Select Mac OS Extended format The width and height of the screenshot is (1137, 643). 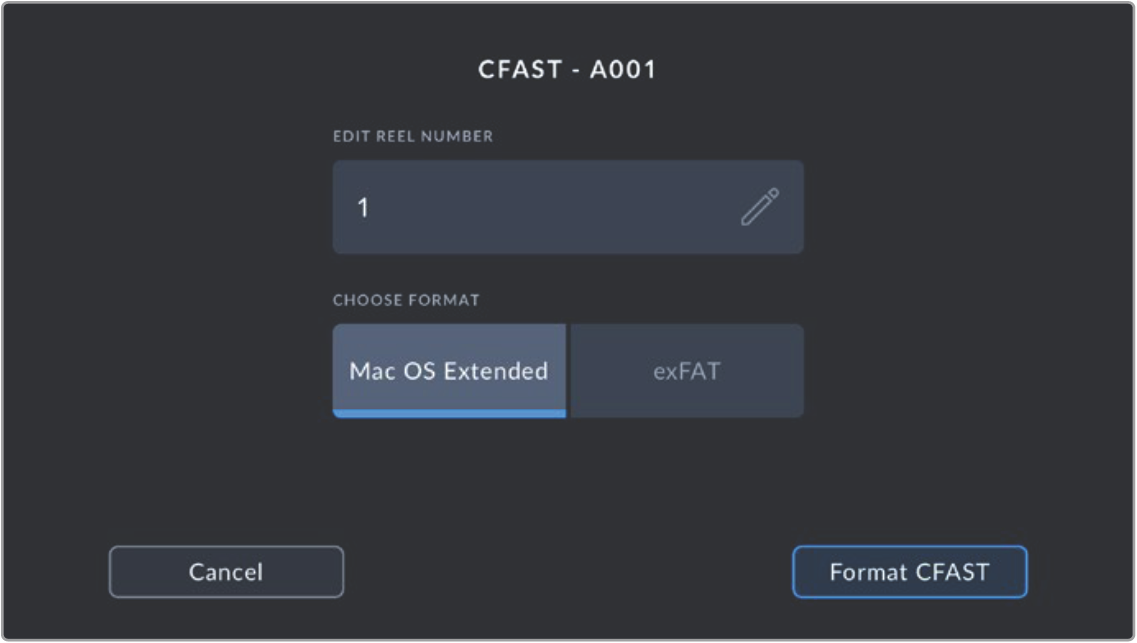click(449, 370)
